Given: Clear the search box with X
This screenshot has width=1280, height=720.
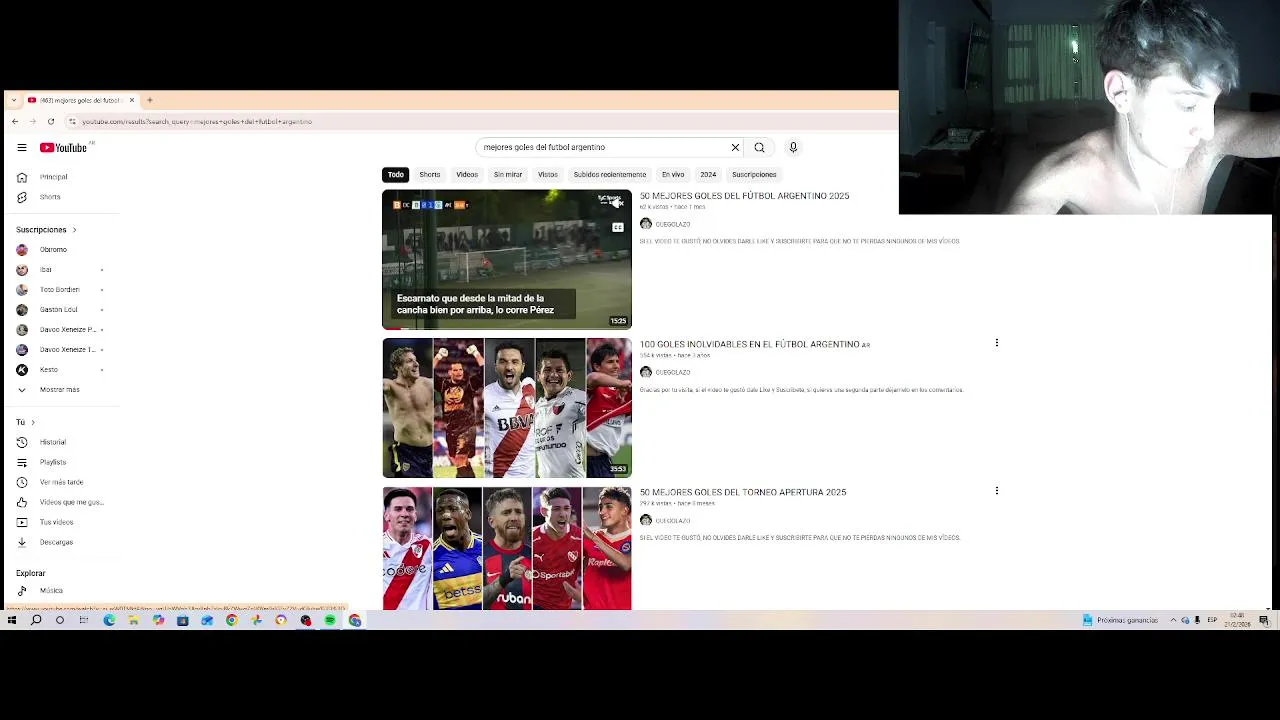Looking at the screenshot, I should click(x=735, y=147).
